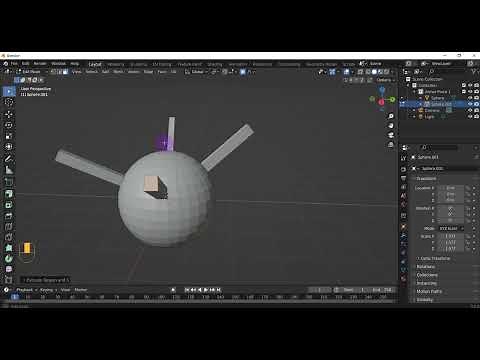Image resolution: width=480 pixels, height=360 pixels.
Task: Uncheck the Collection exclude checkbox
Action: click(x=464, y=85)
